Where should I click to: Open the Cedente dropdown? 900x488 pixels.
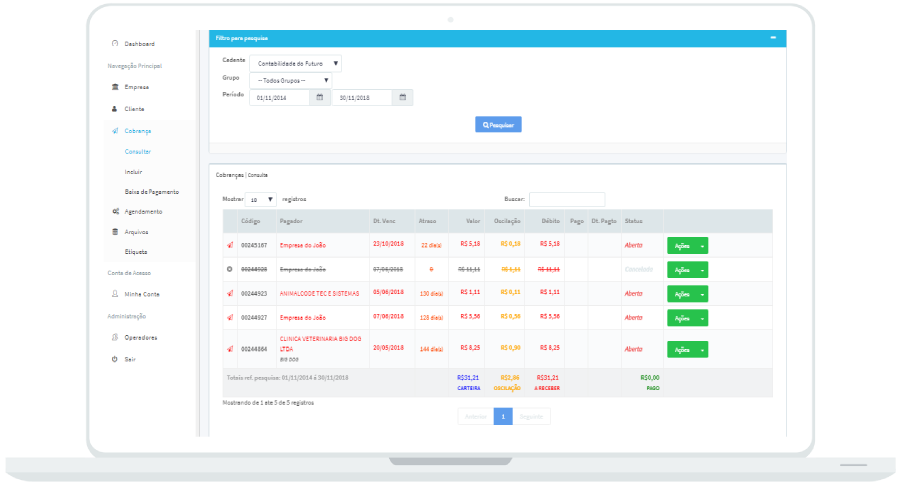(x=296, y=64)
